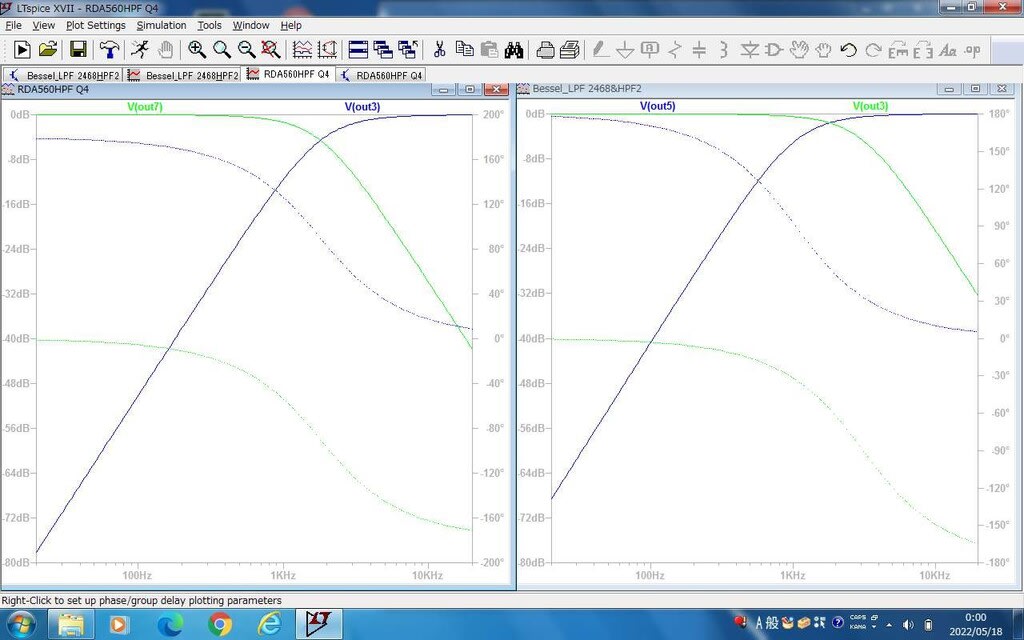Click the V(out7) trace label
This screenshot has height=640, width=1024.
[145, 106]
